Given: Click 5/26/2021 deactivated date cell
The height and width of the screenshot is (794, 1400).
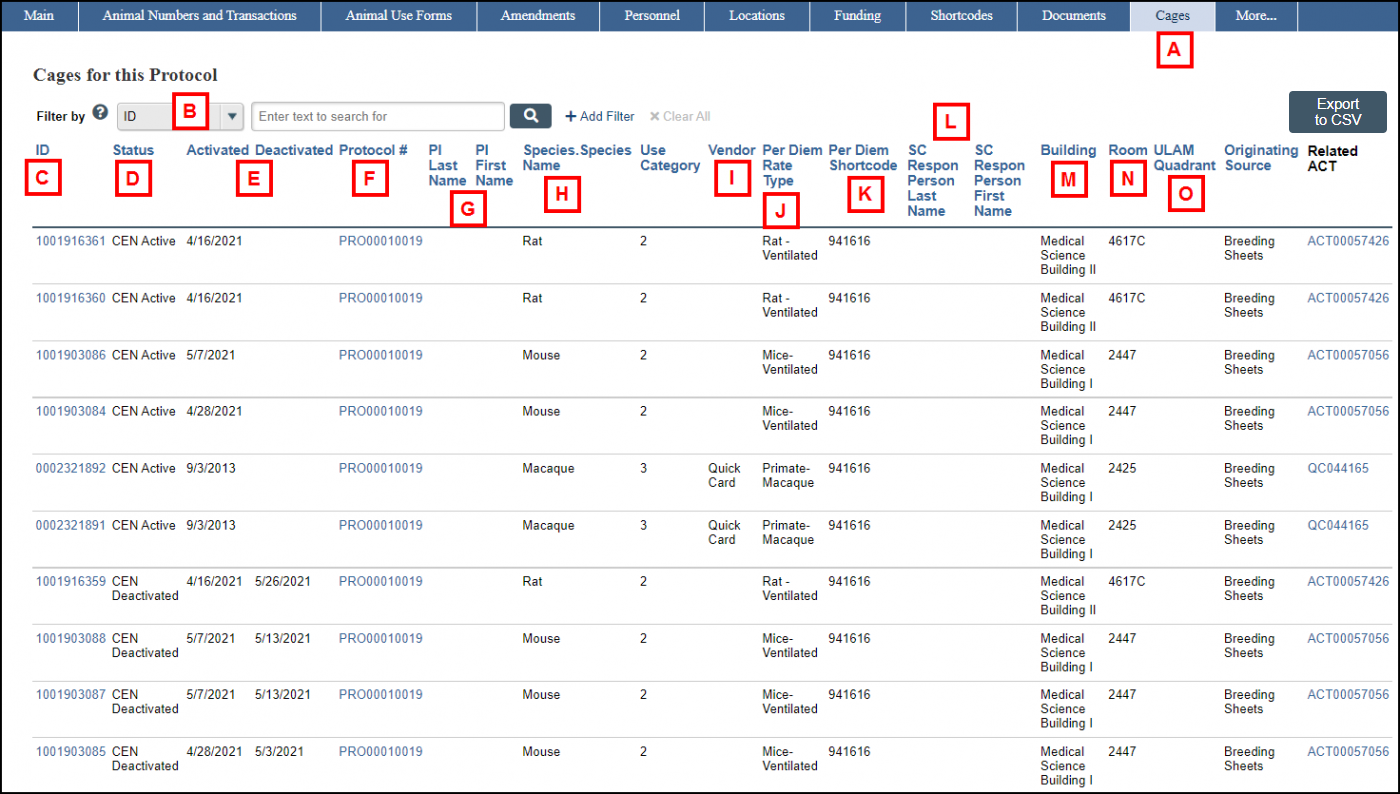Looking at the screenshot, I should (283, 581).
